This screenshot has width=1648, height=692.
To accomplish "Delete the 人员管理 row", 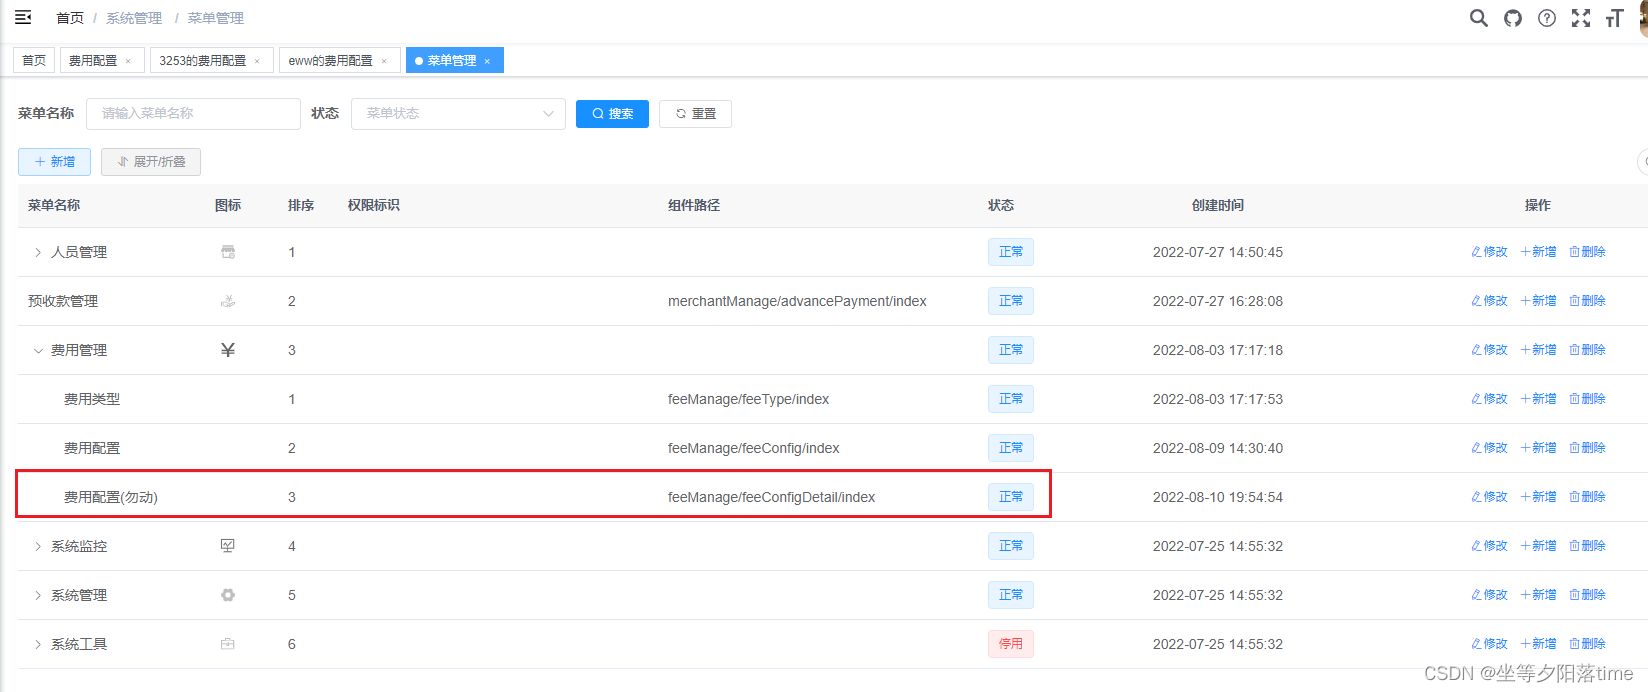I will 1587,252.
